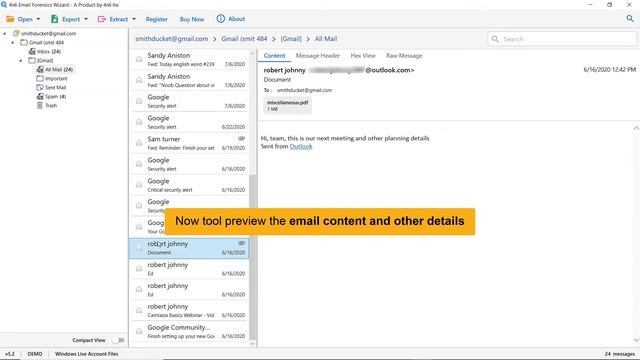Switch to the Raw Message tab
The width and height of the screenshot is (640, 360).
[404, 56]
